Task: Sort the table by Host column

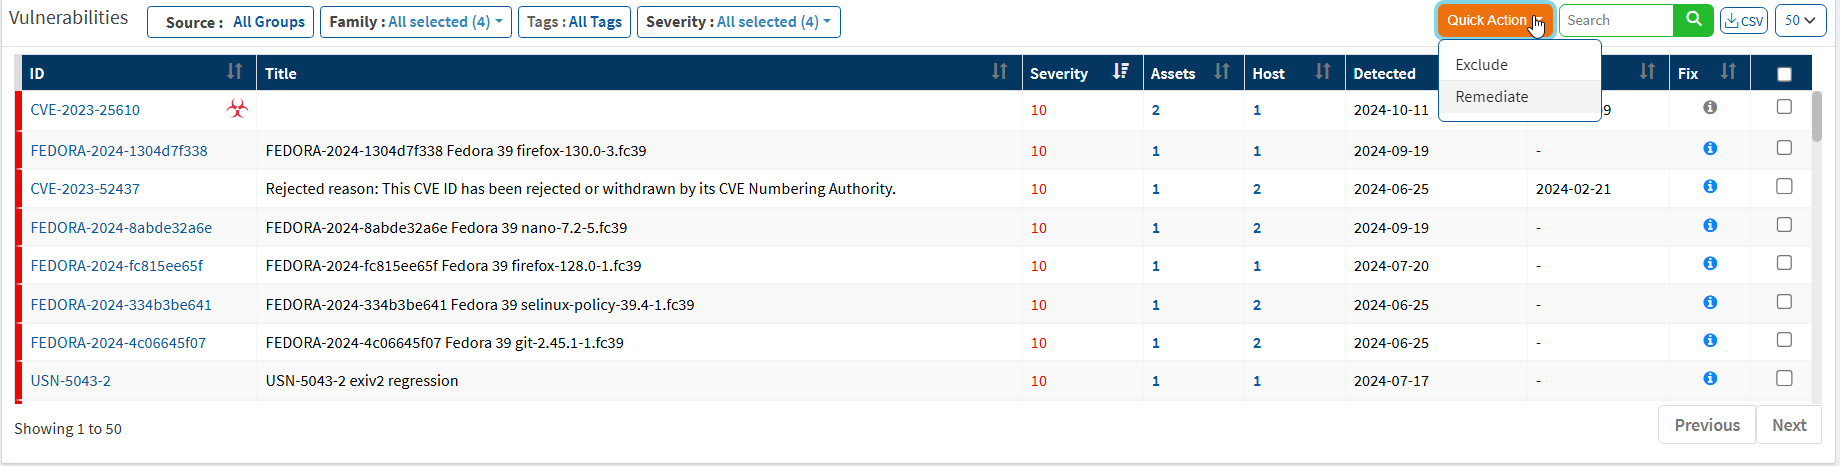Action: click(x=1323, y=72)
